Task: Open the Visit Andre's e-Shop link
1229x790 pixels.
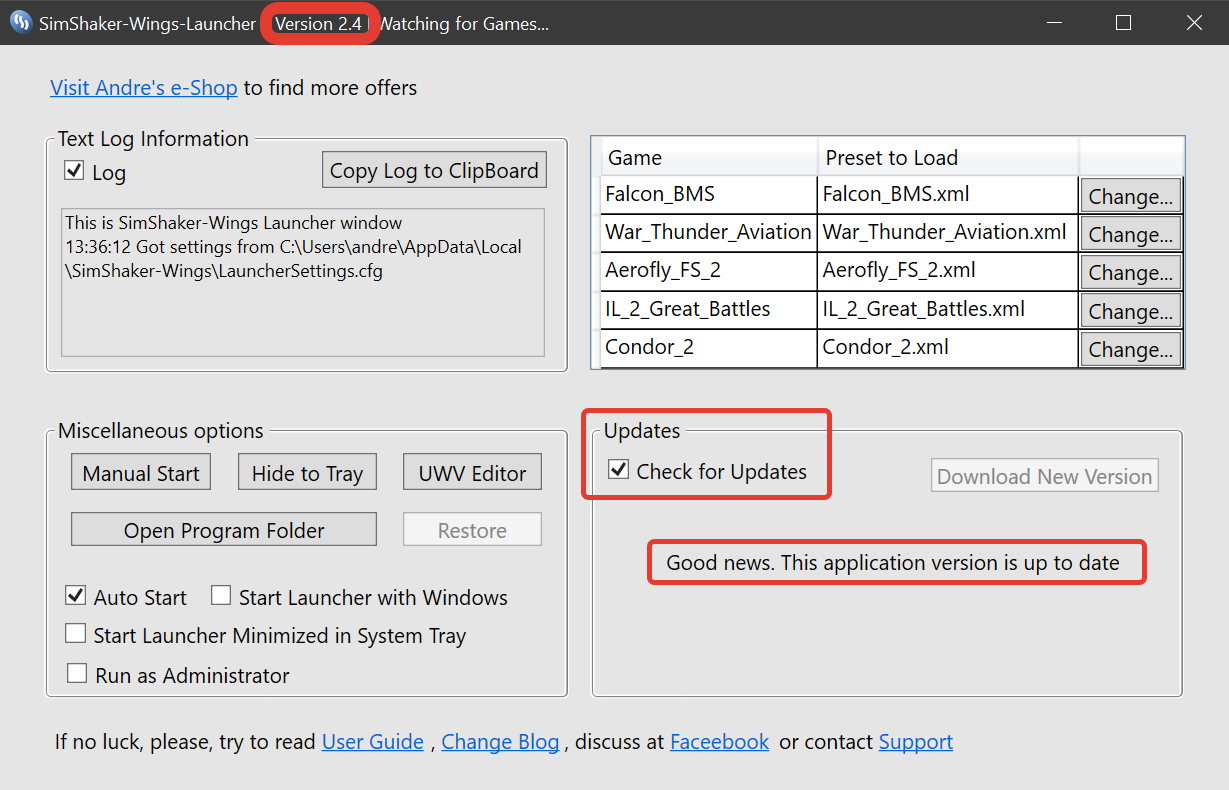Action: tap(144, 88)
